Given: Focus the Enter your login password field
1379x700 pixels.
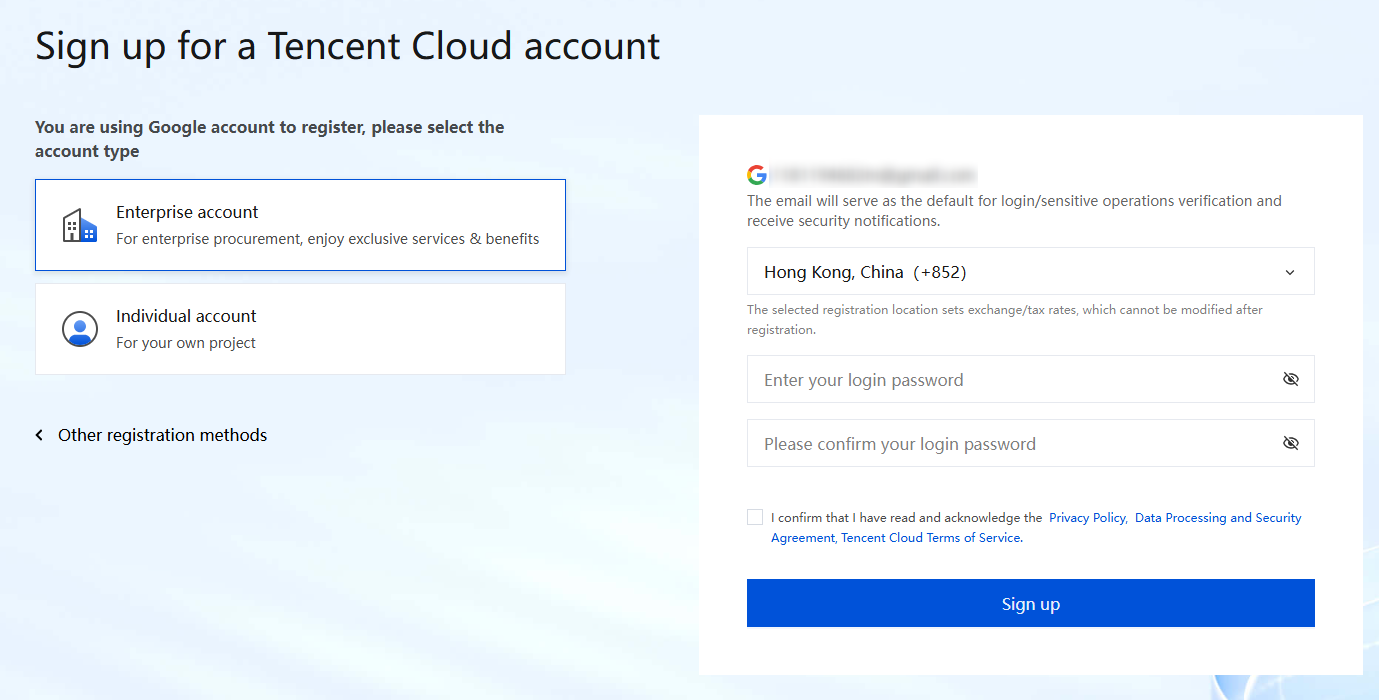Looking at the screenshot, I should pos(1010,380).
